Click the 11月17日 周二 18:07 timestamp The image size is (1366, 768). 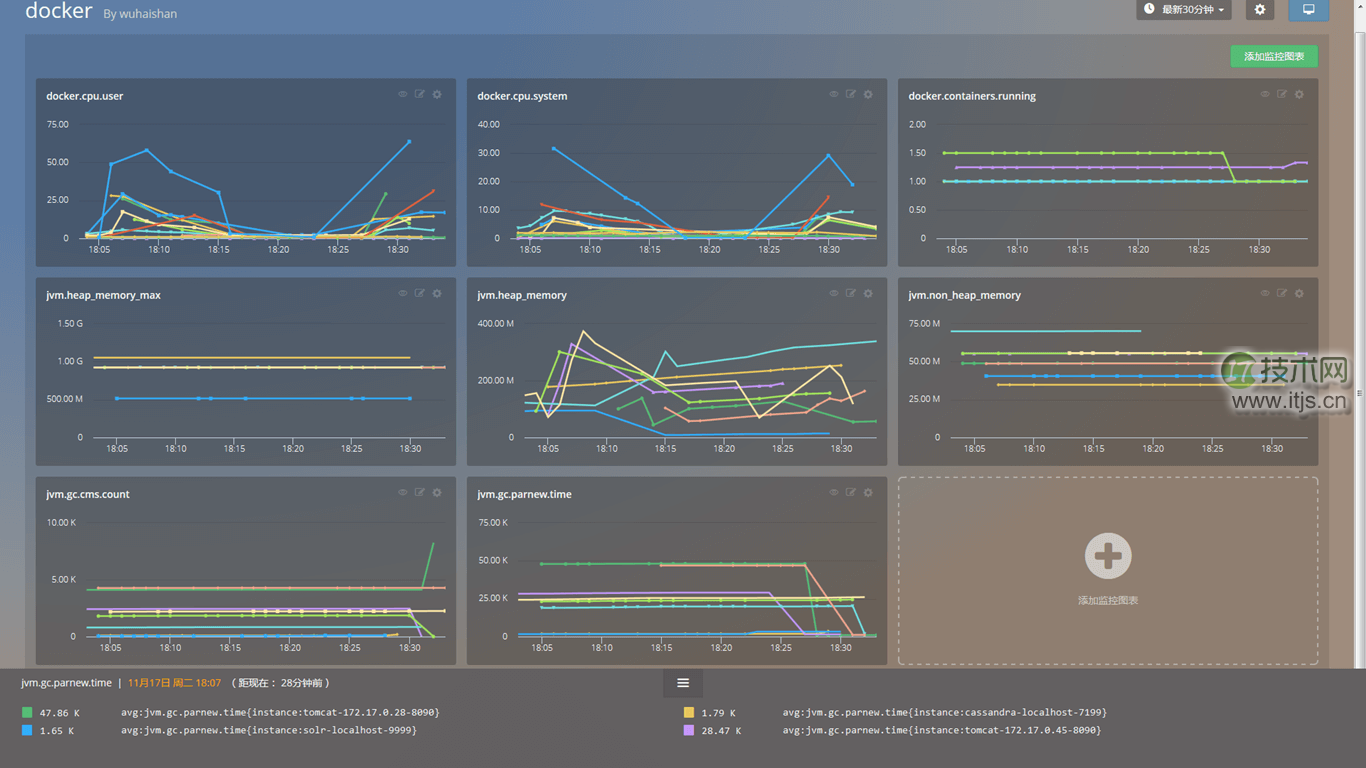[174, 683]
